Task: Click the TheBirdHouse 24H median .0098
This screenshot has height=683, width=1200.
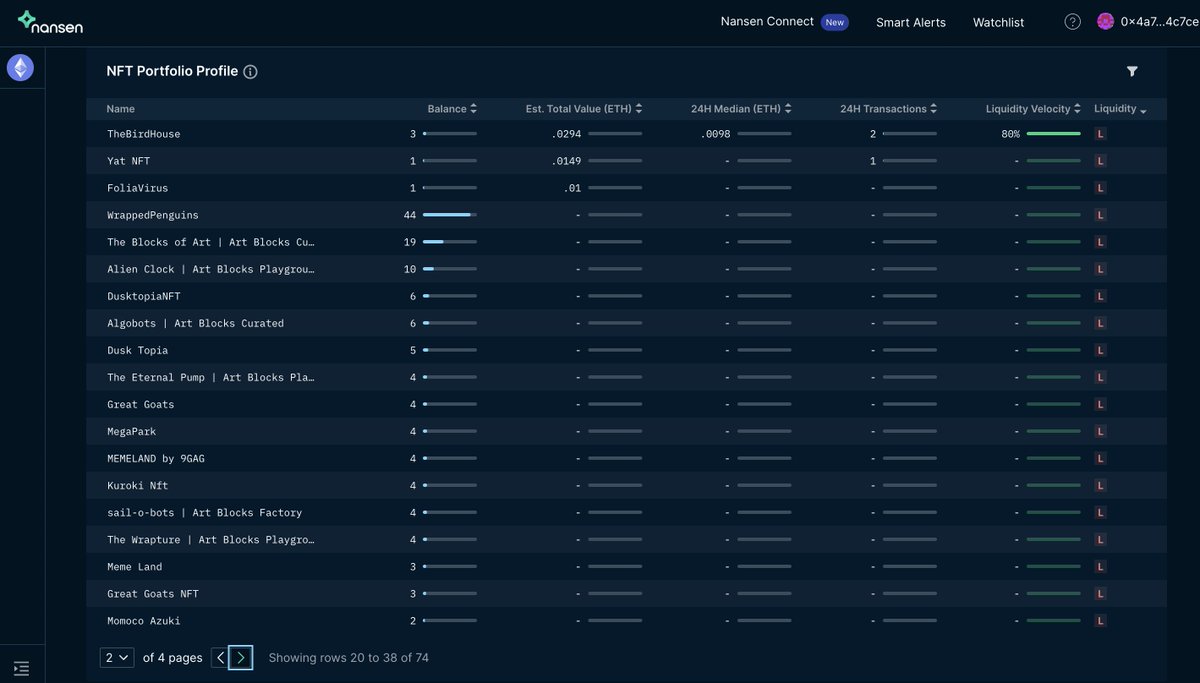Action: point(715,134)
